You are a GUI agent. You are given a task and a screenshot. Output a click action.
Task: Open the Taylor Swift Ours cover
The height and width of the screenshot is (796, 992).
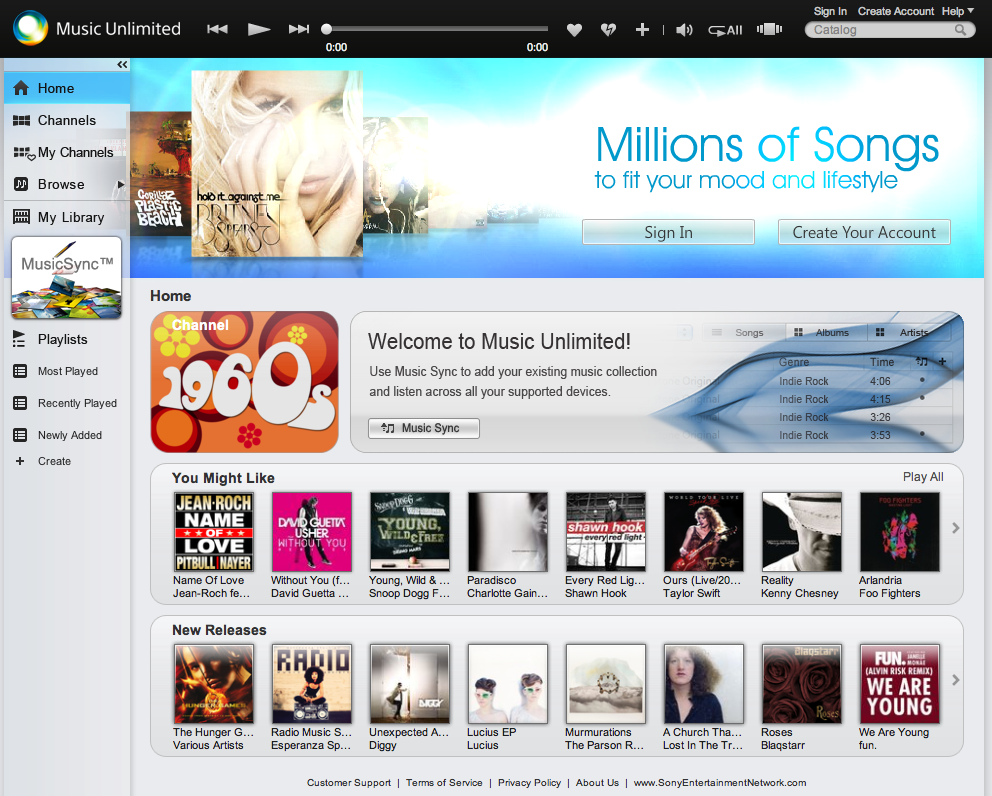click(x=704, y=532)
